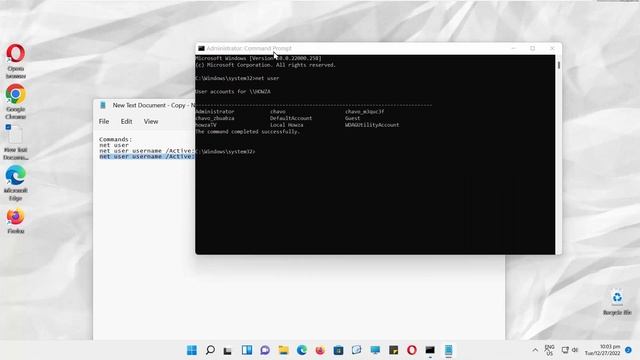Screen dimensions: 640x360
Task: Click 'DefaultAccount' in the Command Prompt output
Action: (x=291, y=118)
